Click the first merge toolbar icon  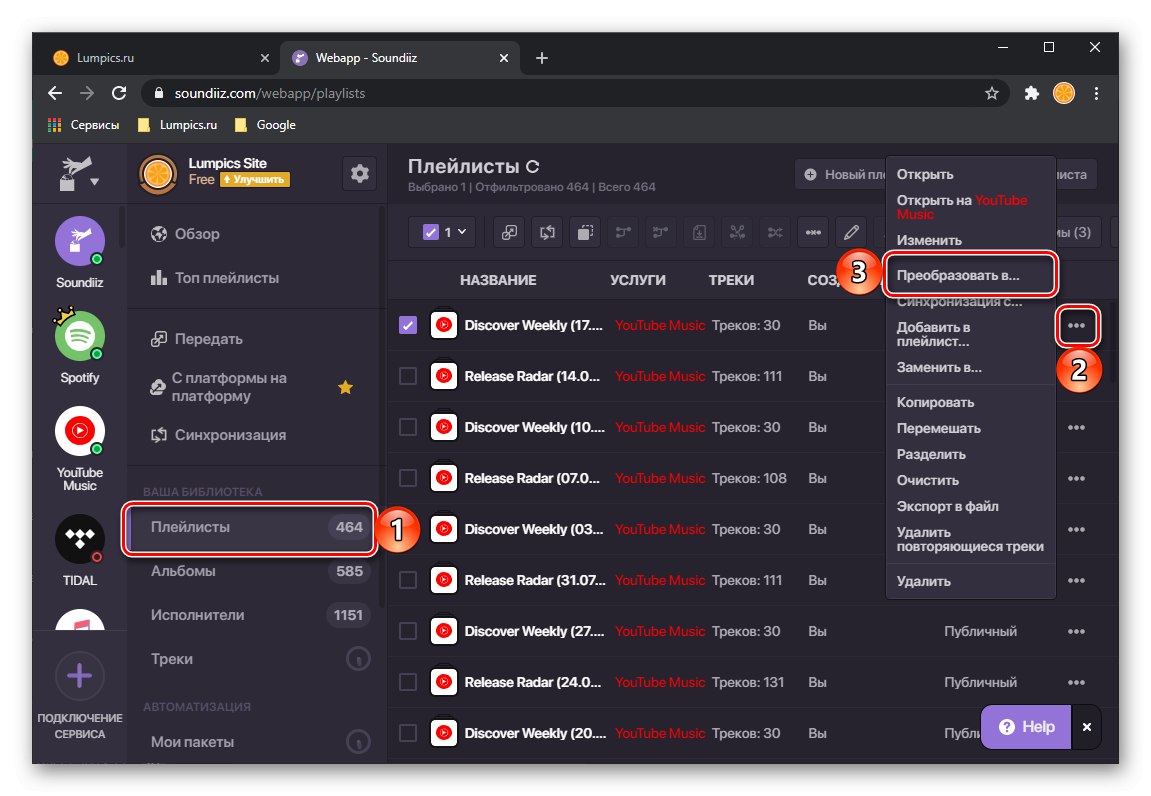click(x=623, y=233)
